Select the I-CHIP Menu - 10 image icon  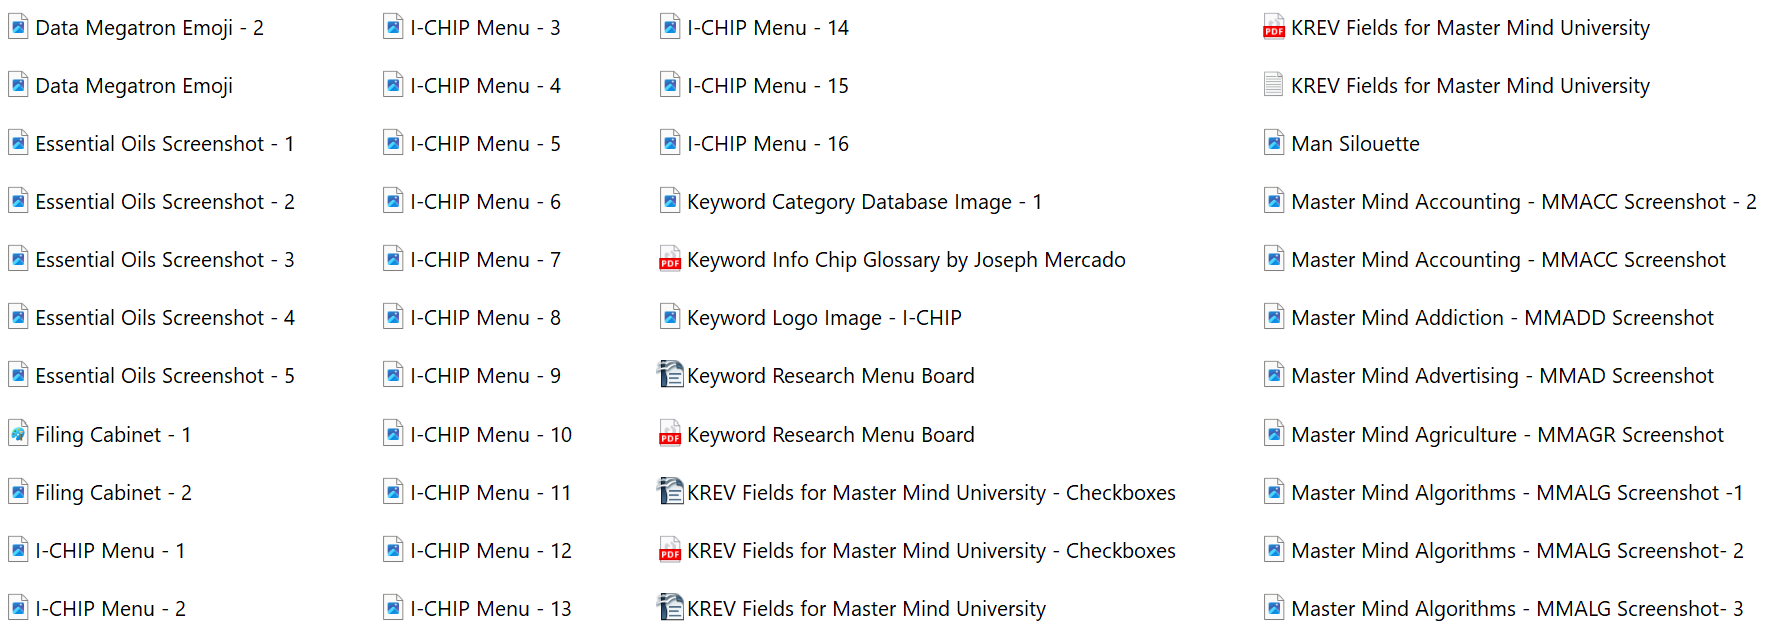(393, 435)
